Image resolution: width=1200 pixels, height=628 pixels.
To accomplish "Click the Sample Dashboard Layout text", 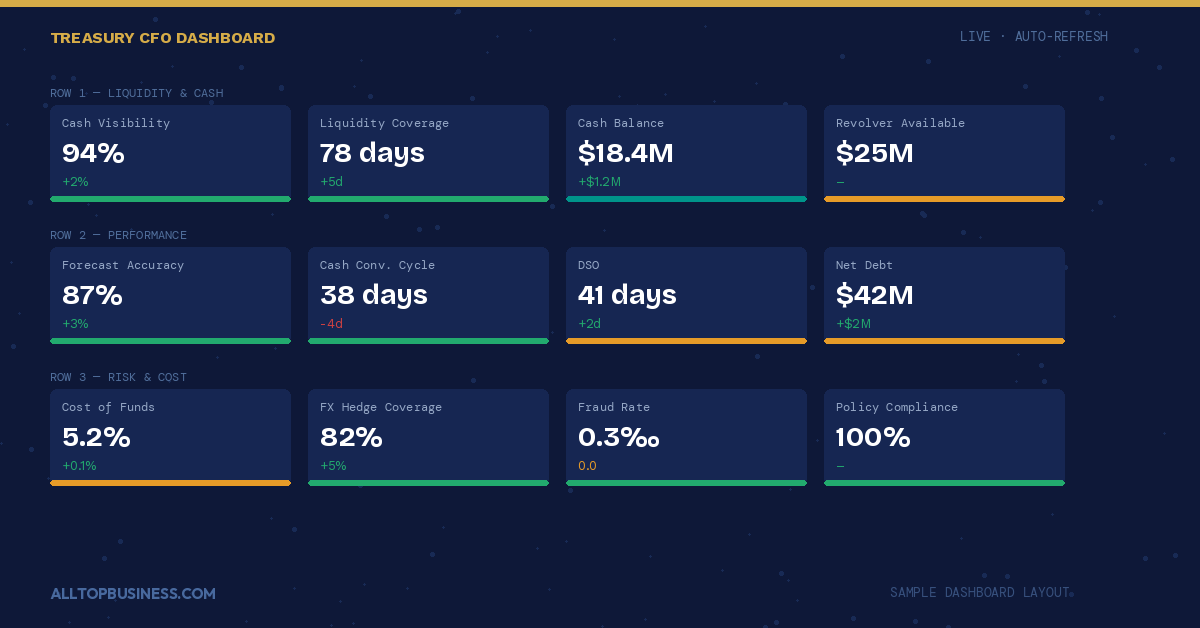I will [980, 592].
